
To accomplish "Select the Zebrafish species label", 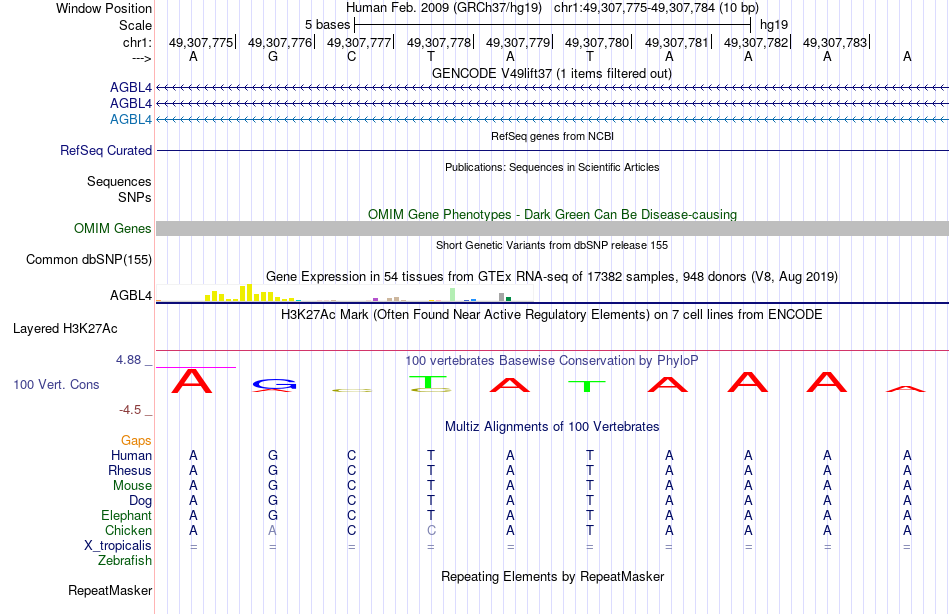I will coord(125,561).
